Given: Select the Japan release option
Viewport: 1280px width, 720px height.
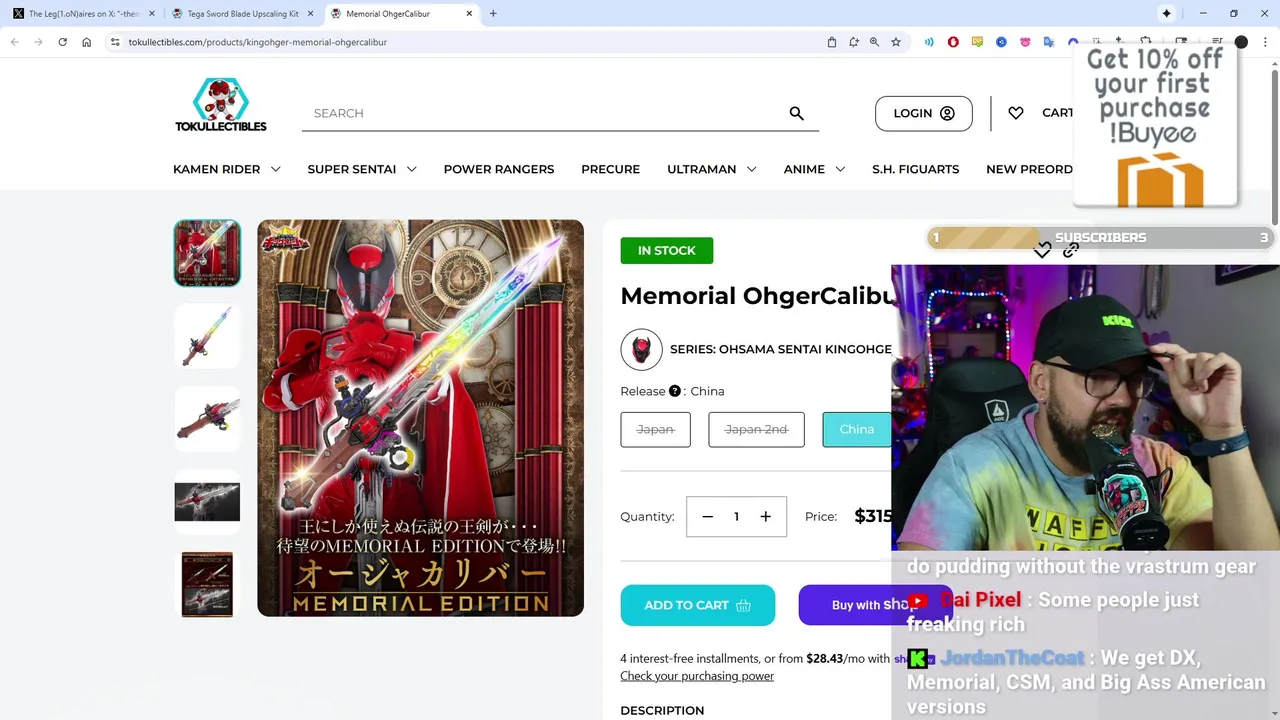Looking at the screenshot, I should [655, 429].
